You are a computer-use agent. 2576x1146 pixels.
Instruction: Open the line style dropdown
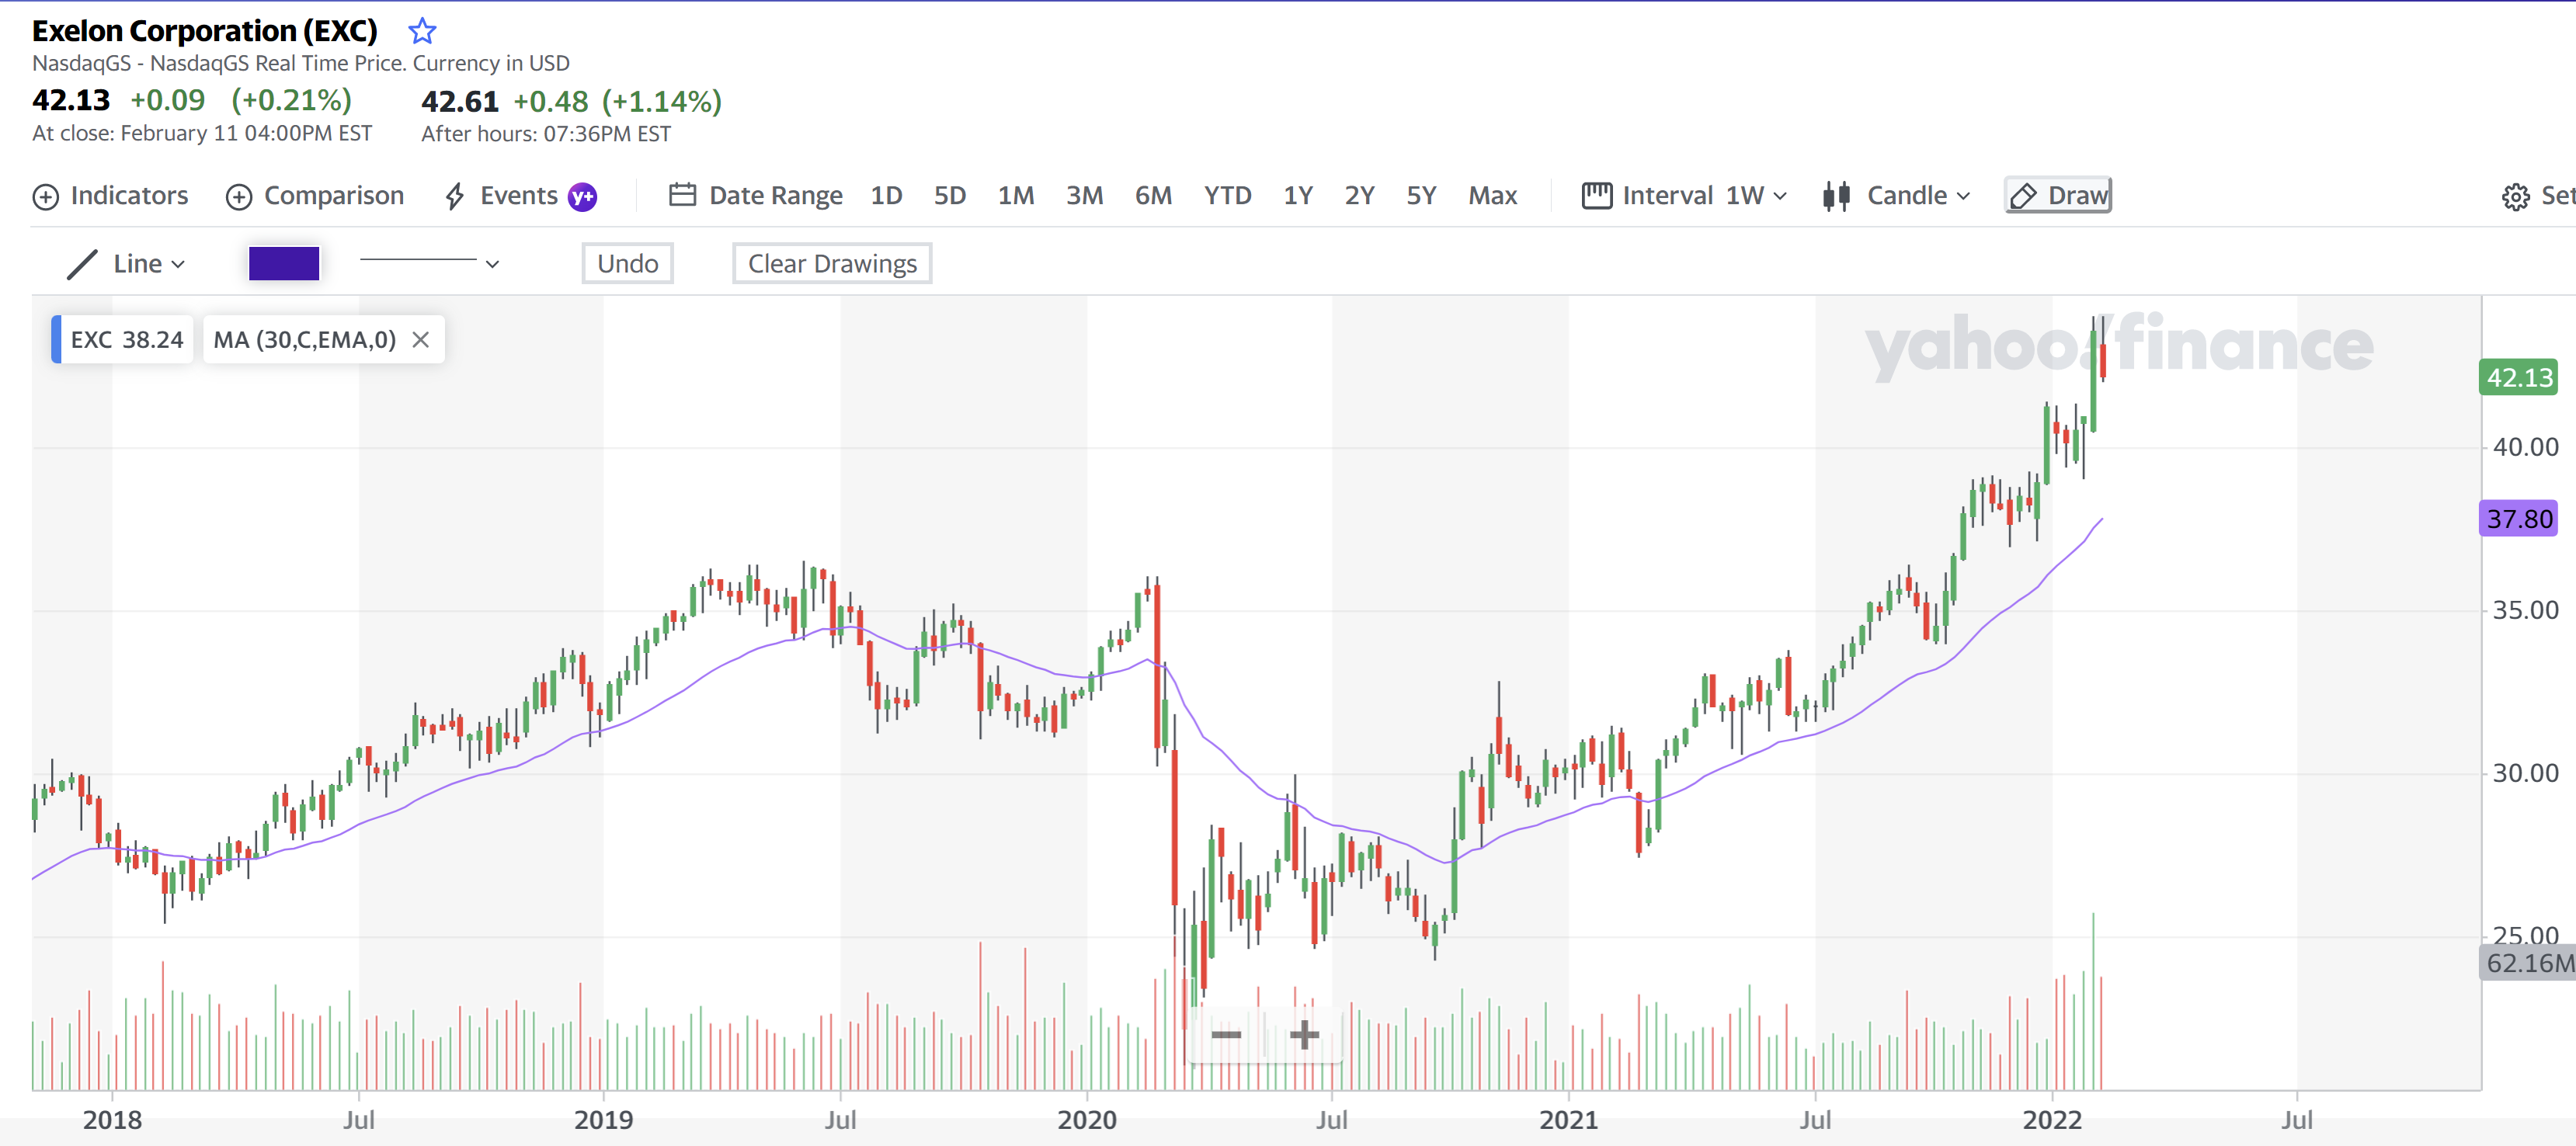tap(430, 263)
